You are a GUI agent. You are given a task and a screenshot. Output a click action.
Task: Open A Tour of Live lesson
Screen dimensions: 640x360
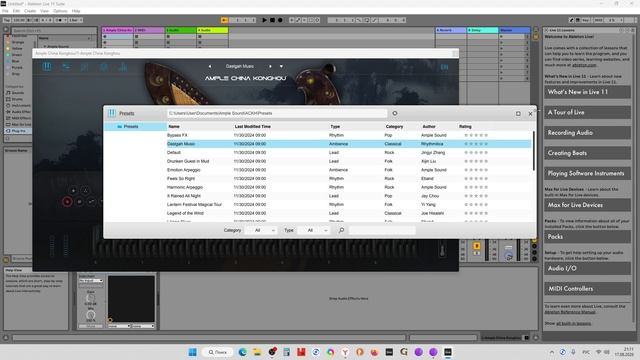[587, 112]
